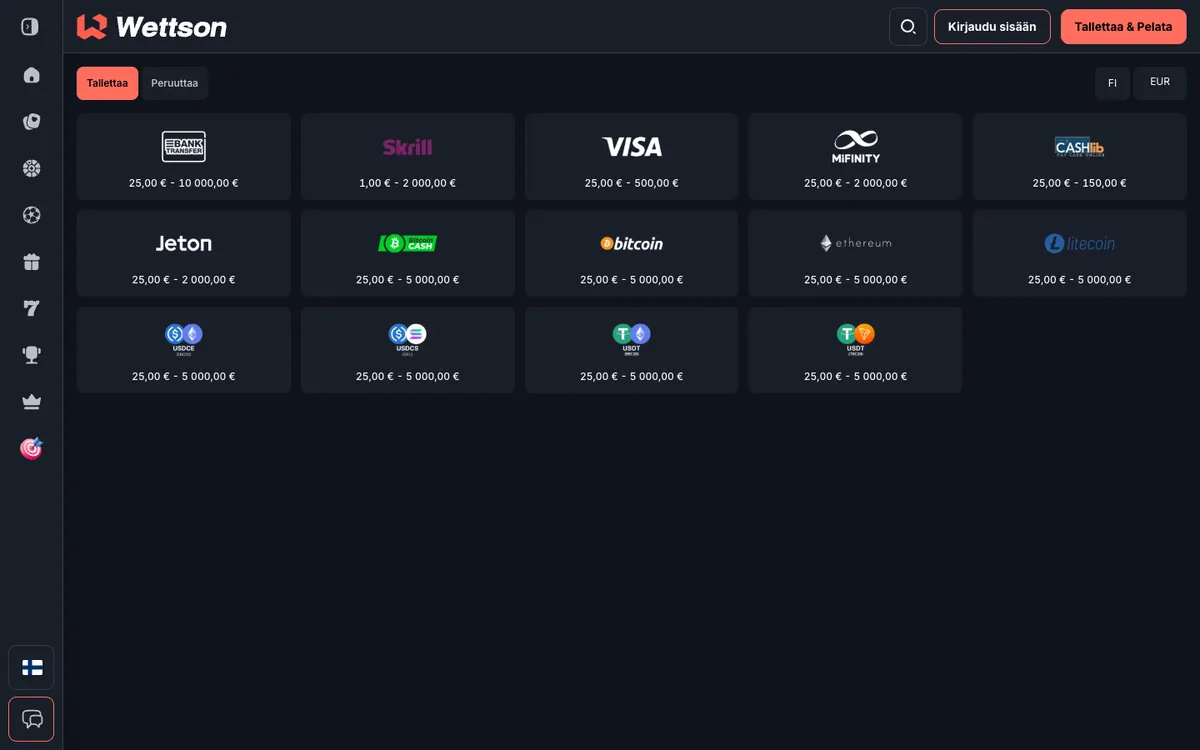Select the USDT with Ethereum logo card
Image resolution: width=1200 pixels, height=750 pixels.
pyautogui.click(x=632, y=350)
